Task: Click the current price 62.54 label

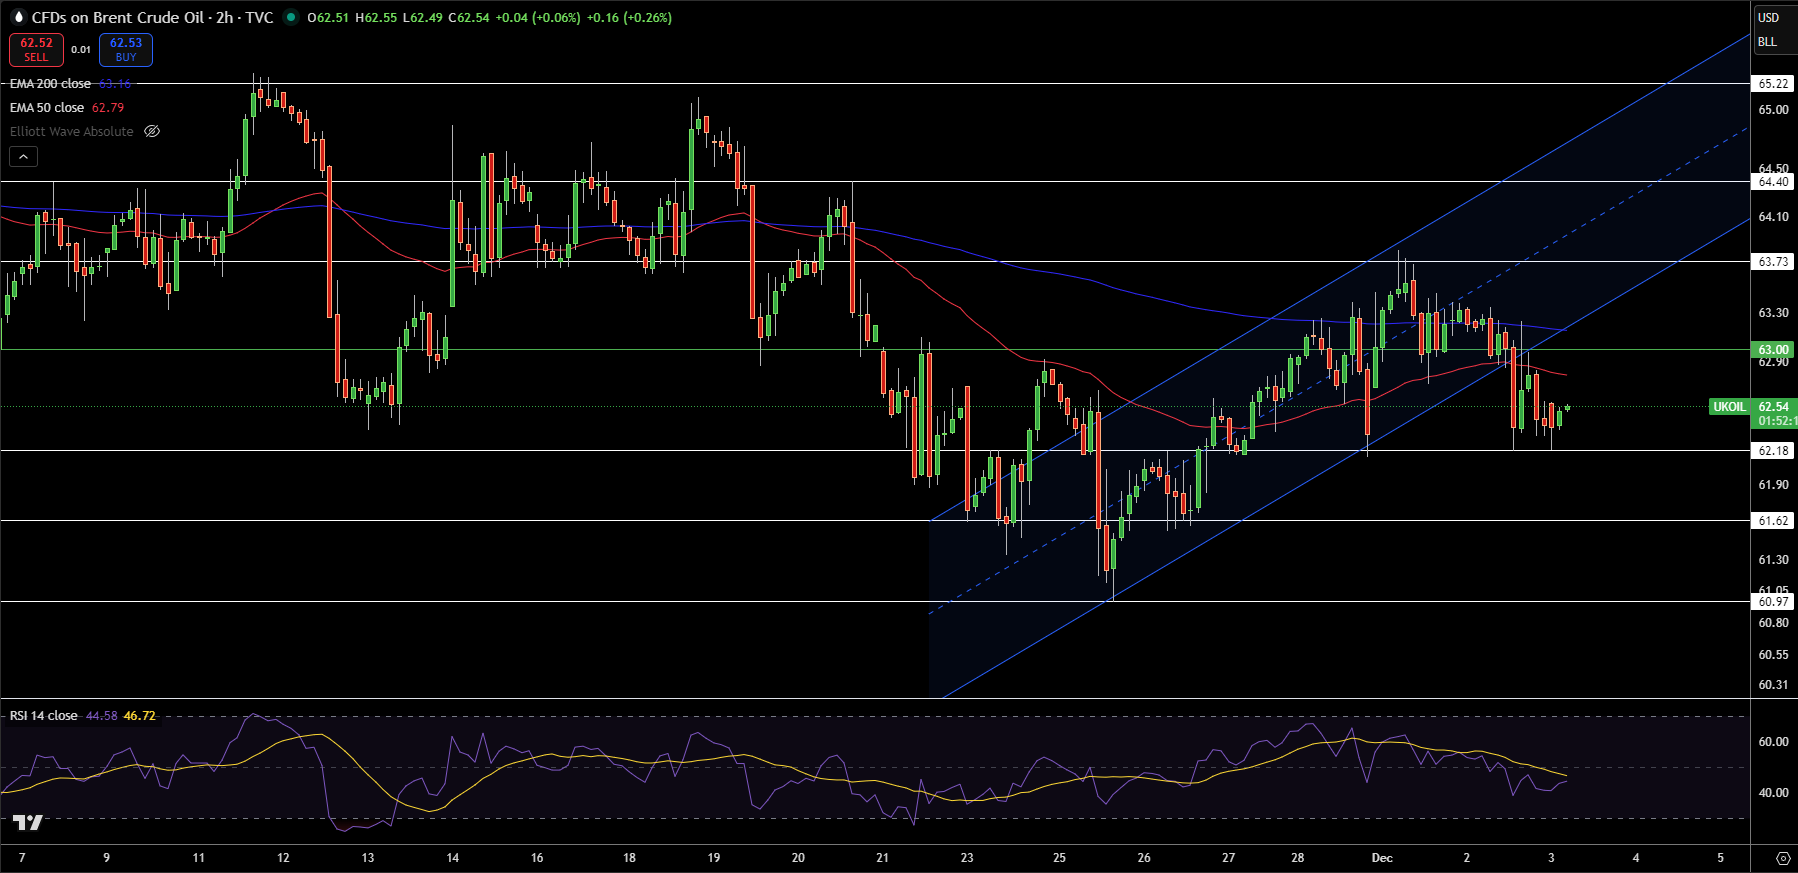Action: coord(1774,407)
